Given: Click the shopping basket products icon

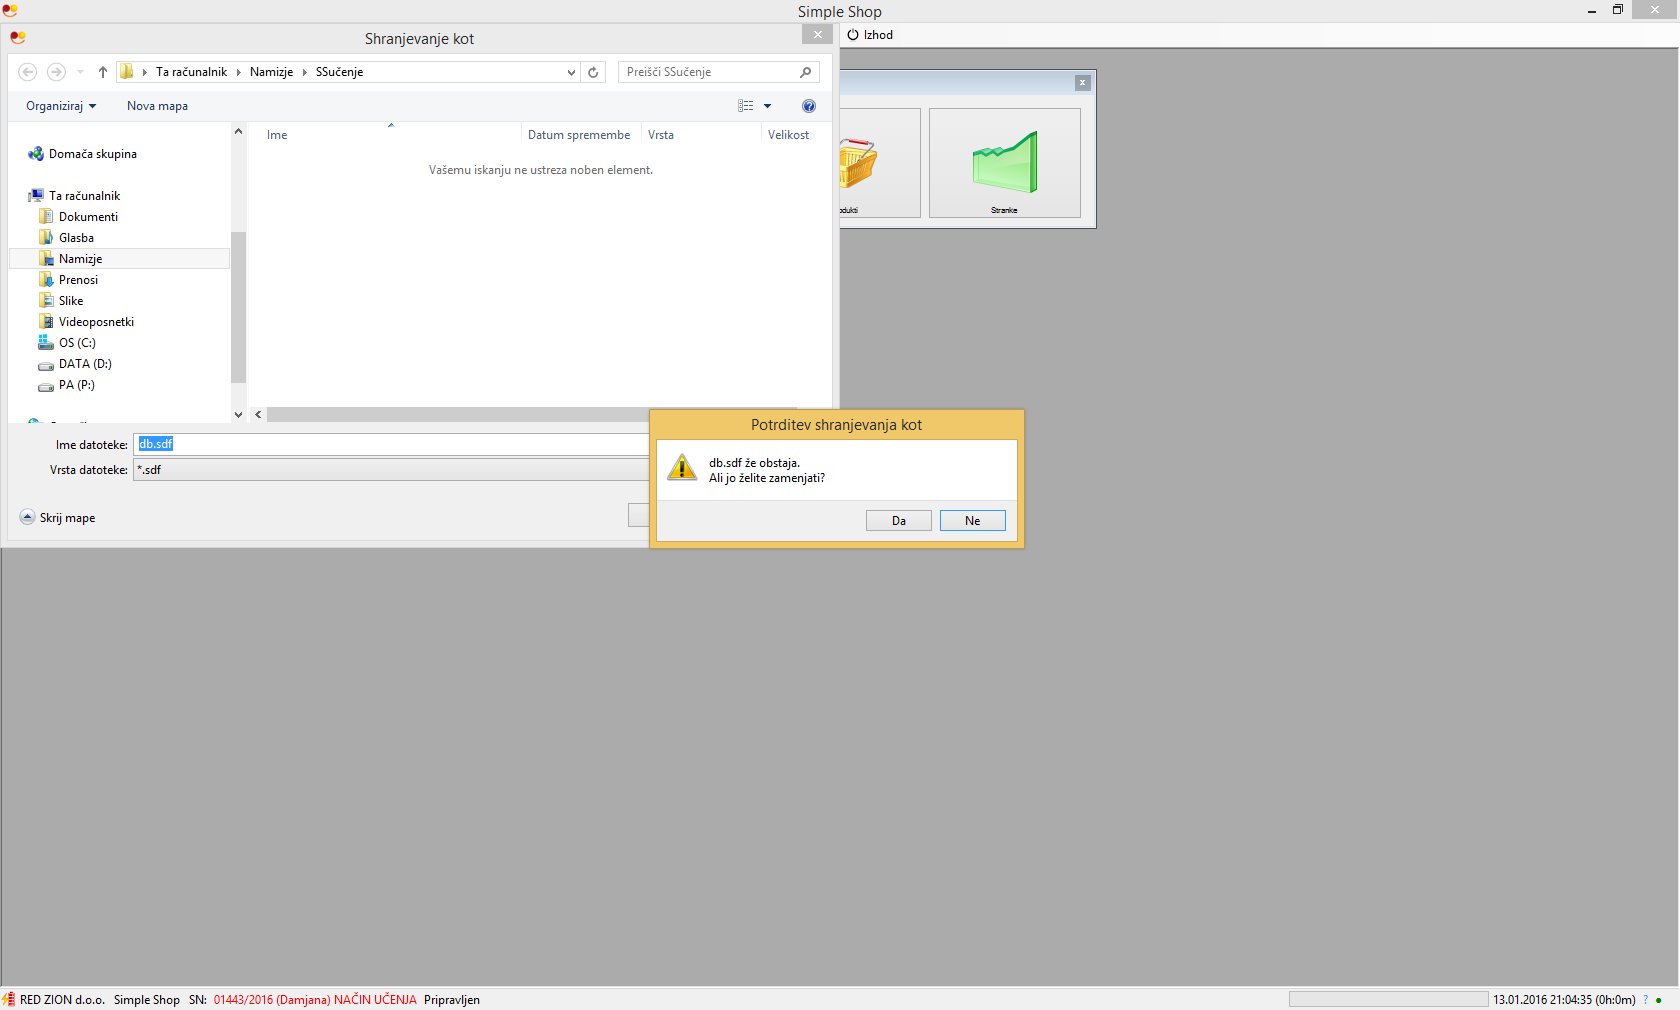Looking at the screenshot, I should [x=857, y=163].
